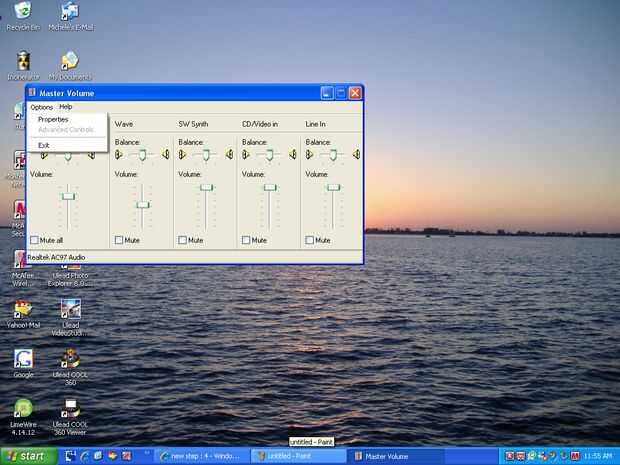Open the Options menu

[42, 107]
